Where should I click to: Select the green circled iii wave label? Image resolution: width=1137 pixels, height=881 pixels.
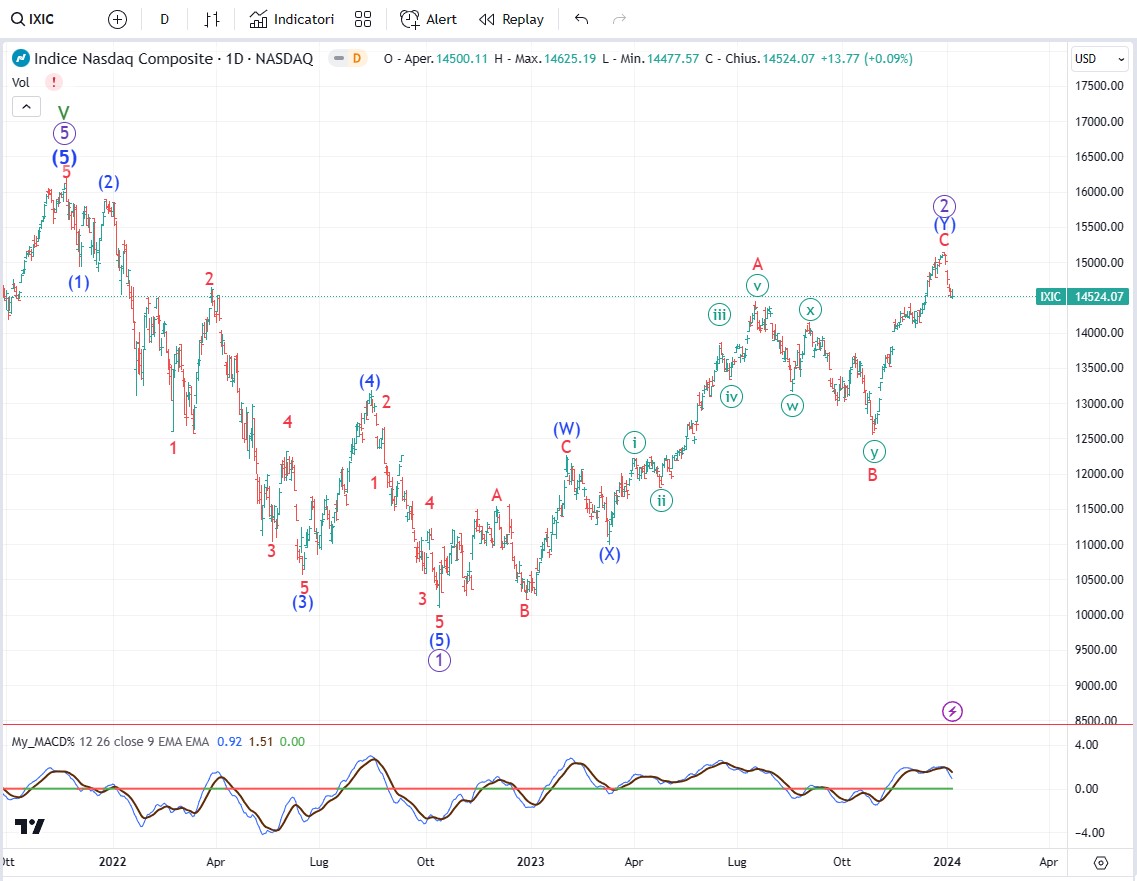click(x=719, y=315)
